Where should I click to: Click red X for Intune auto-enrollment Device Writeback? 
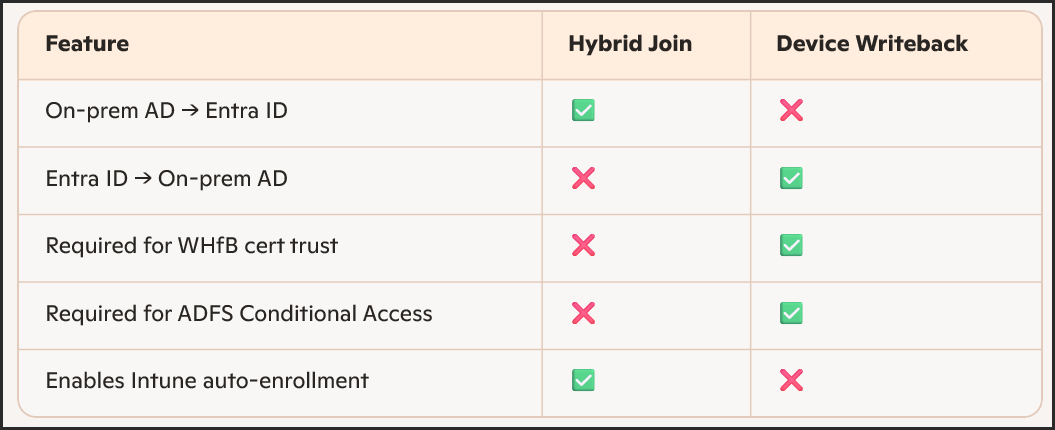(x=791, y=380)
